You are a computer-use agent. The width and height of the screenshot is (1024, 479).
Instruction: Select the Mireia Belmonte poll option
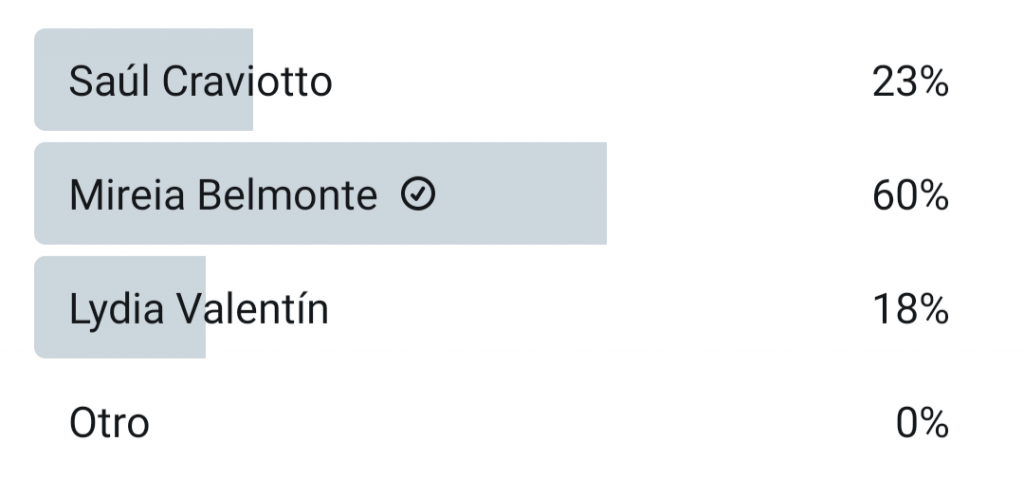click(222, 196)
